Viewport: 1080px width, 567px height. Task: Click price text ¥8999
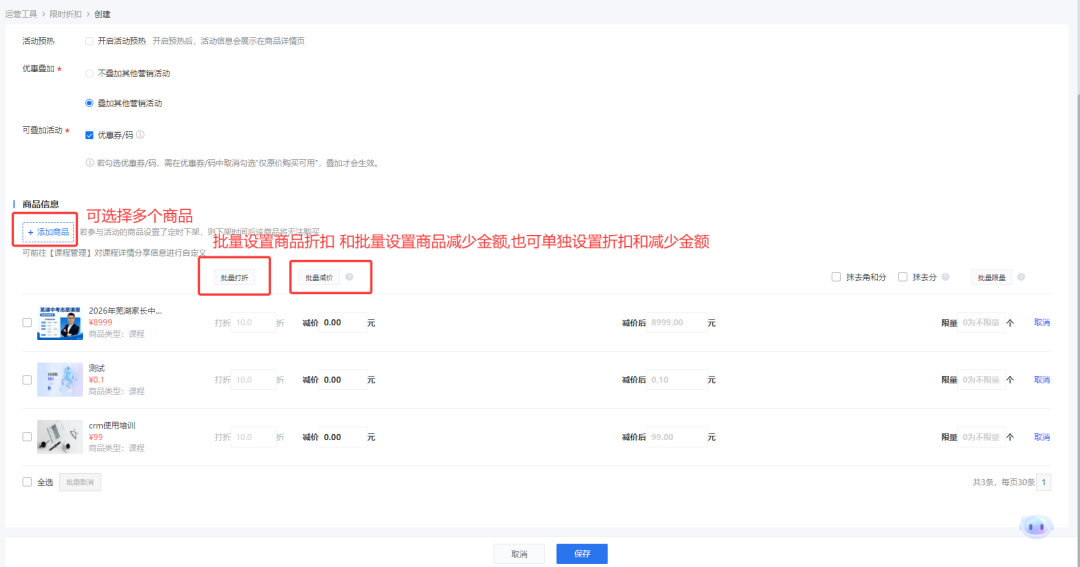101,322
